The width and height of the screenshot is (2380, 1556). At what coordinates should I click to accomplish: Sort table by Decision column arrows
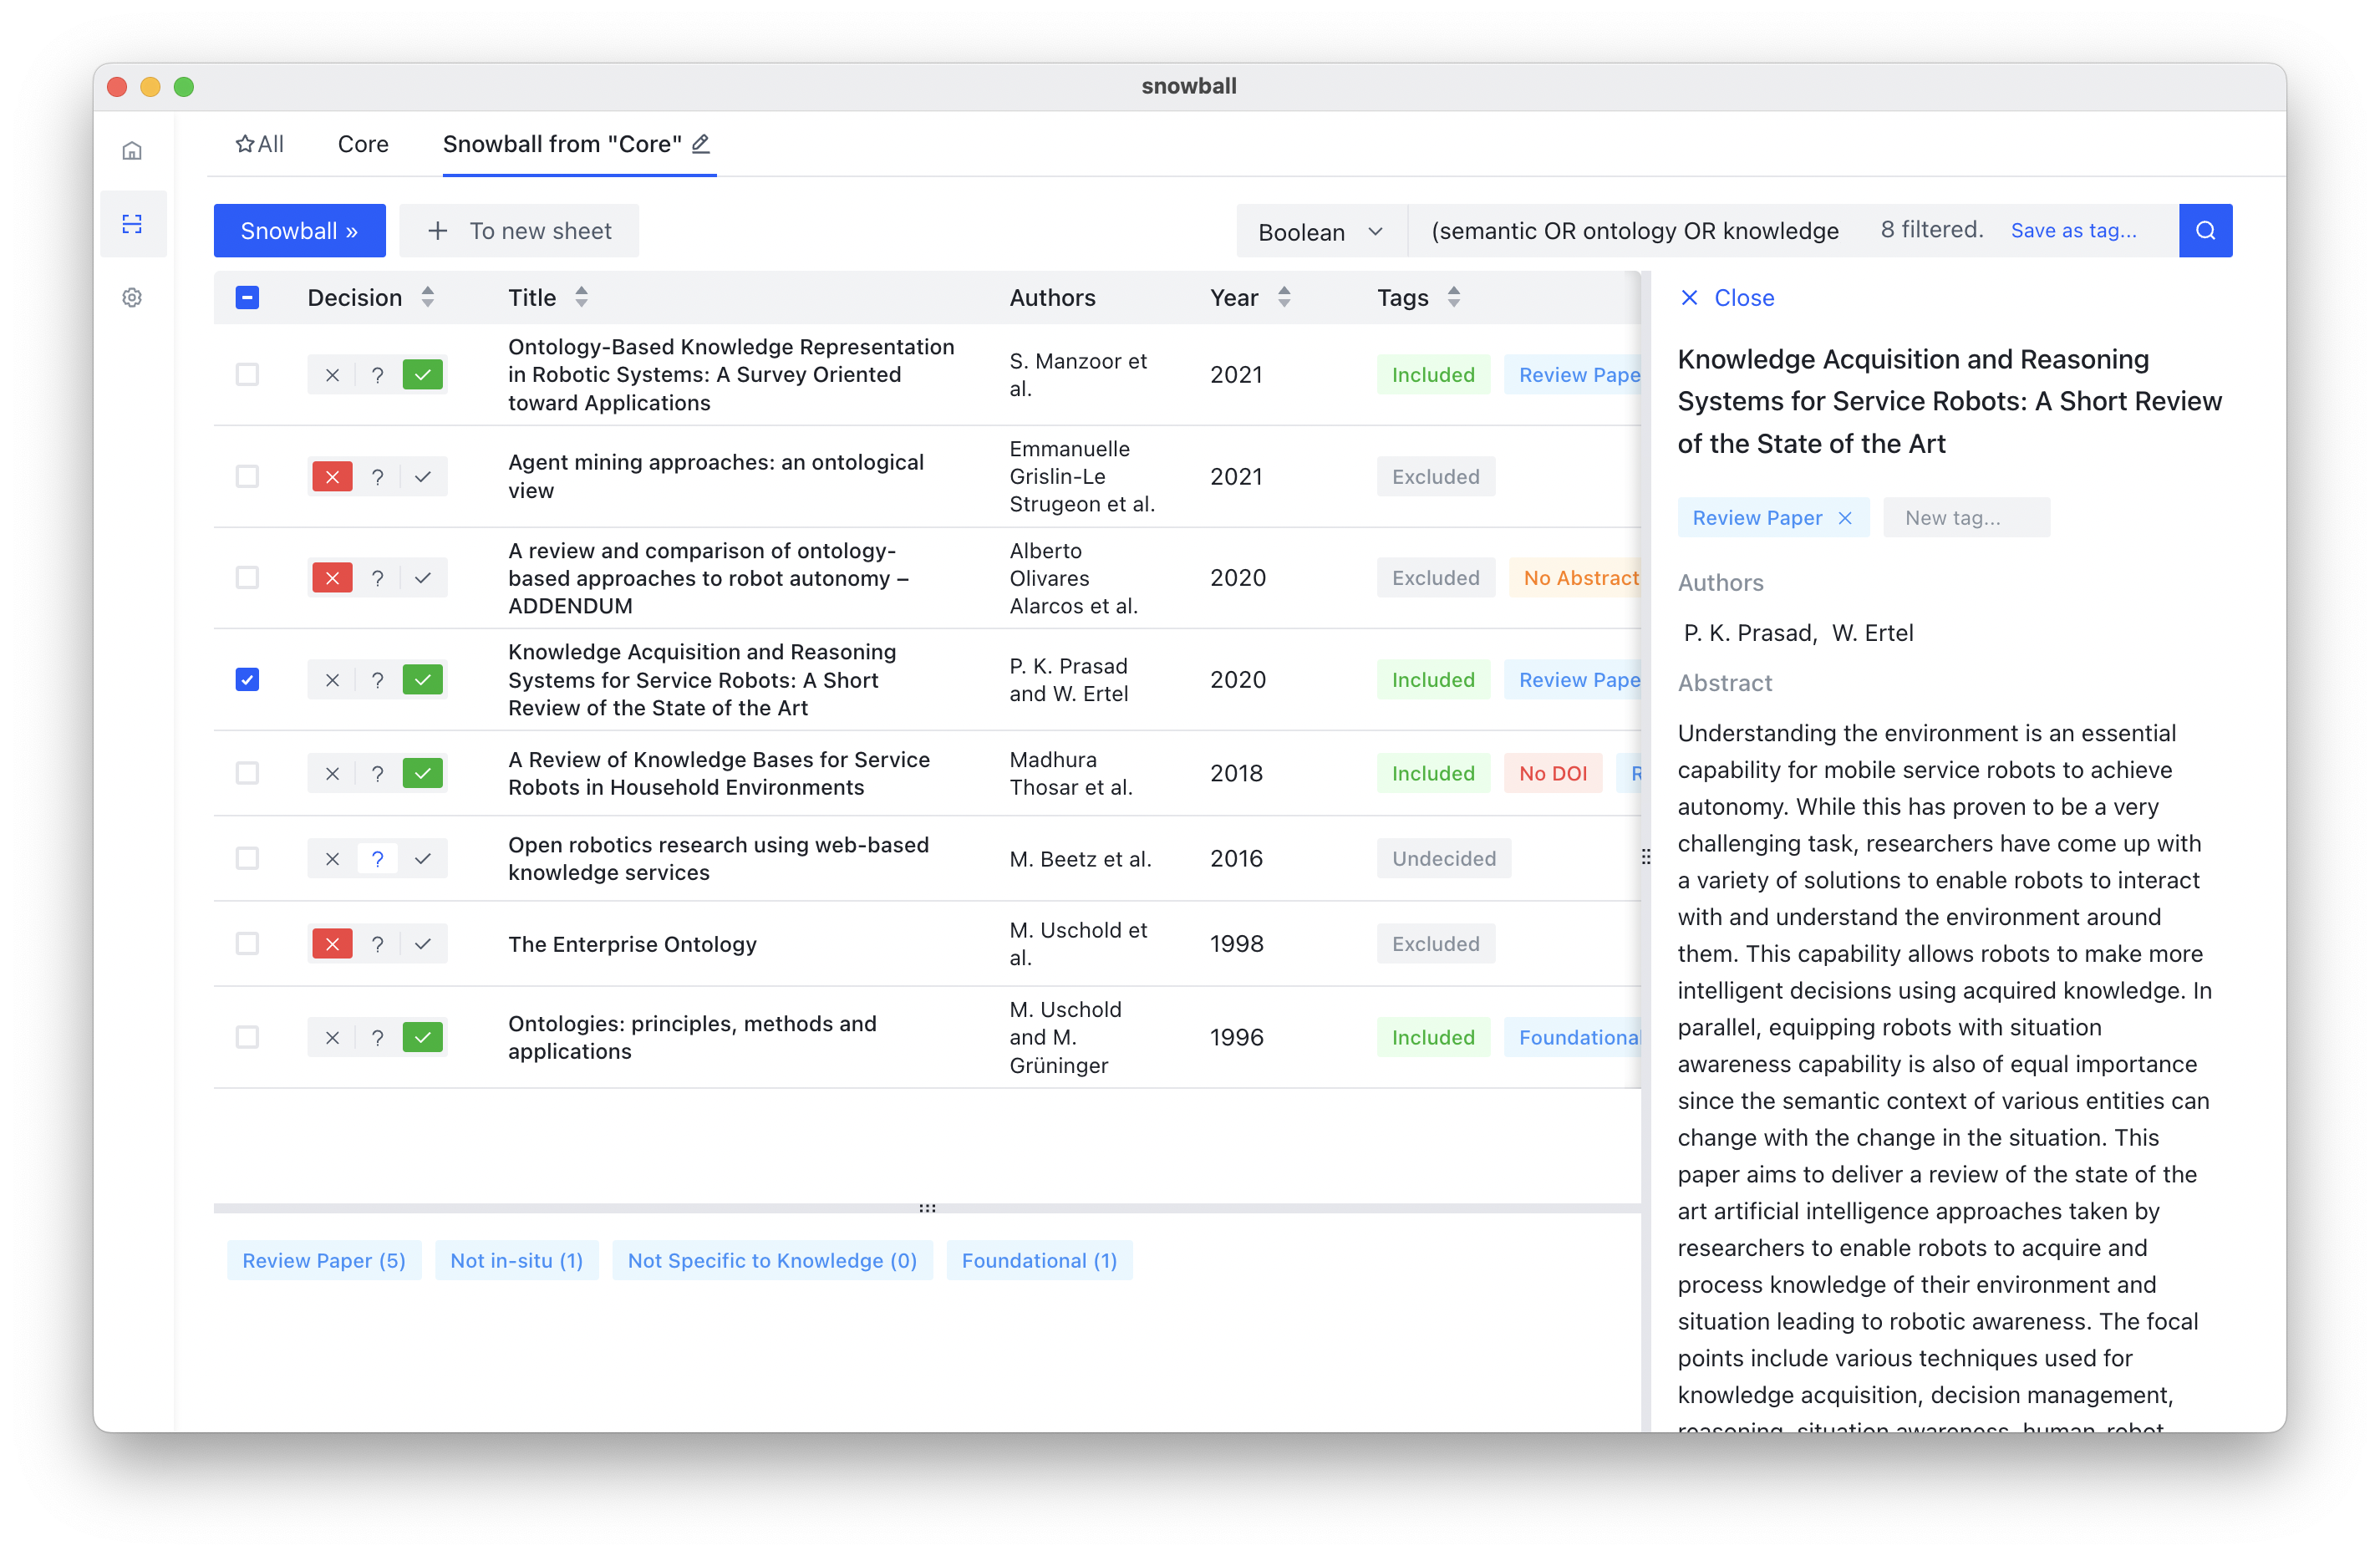pyautogui.click(x=428, y=297)
